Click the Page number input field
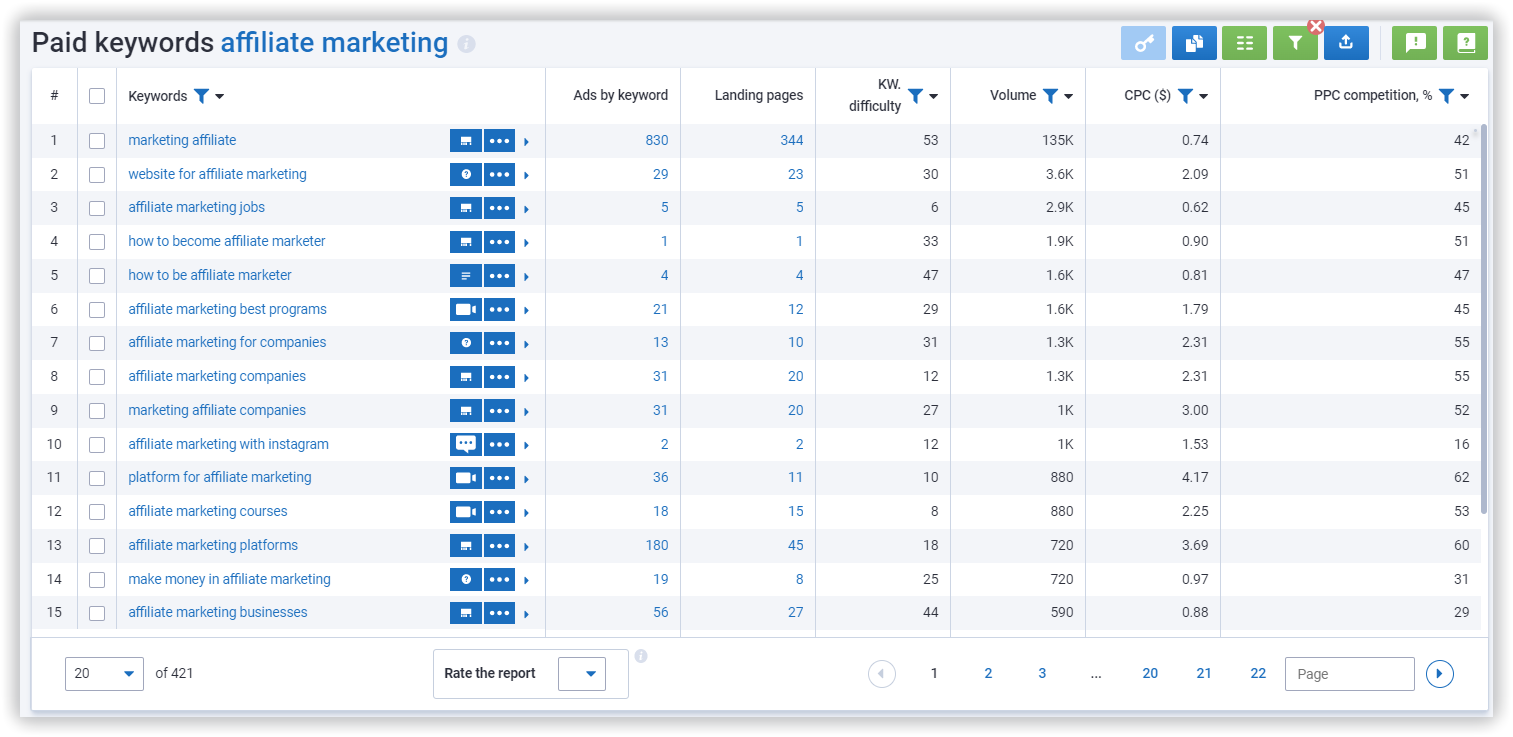1513x737 pixels. pyautogui.click(x=1349, y=674)
